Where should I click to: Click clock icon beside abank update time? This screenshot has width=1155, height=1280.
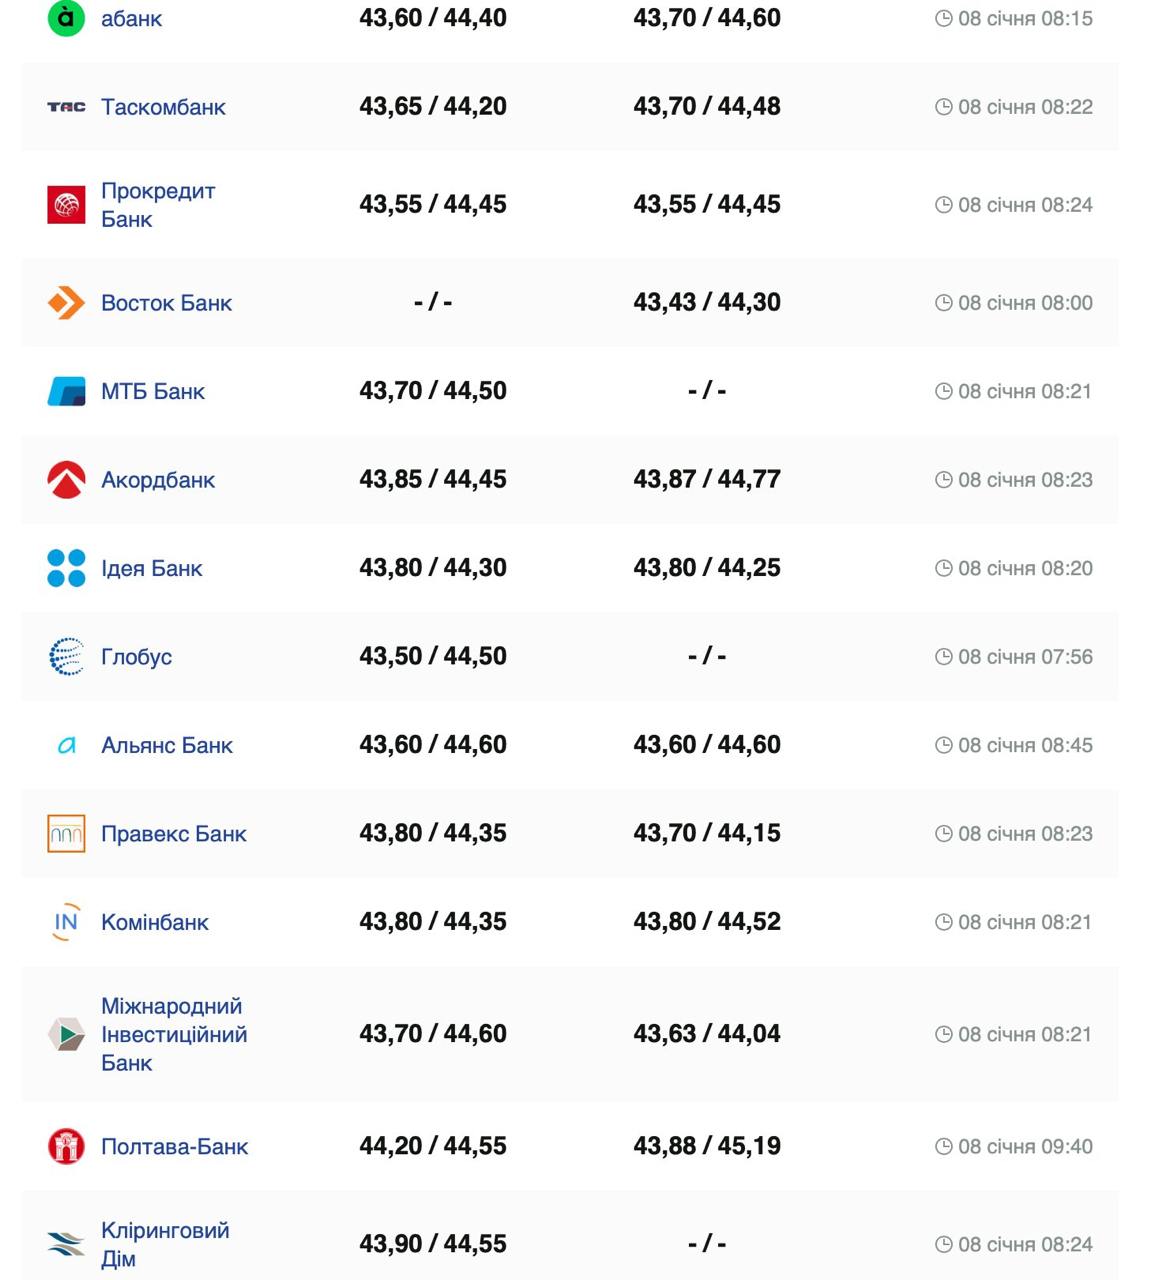click(x=943, y=18)
